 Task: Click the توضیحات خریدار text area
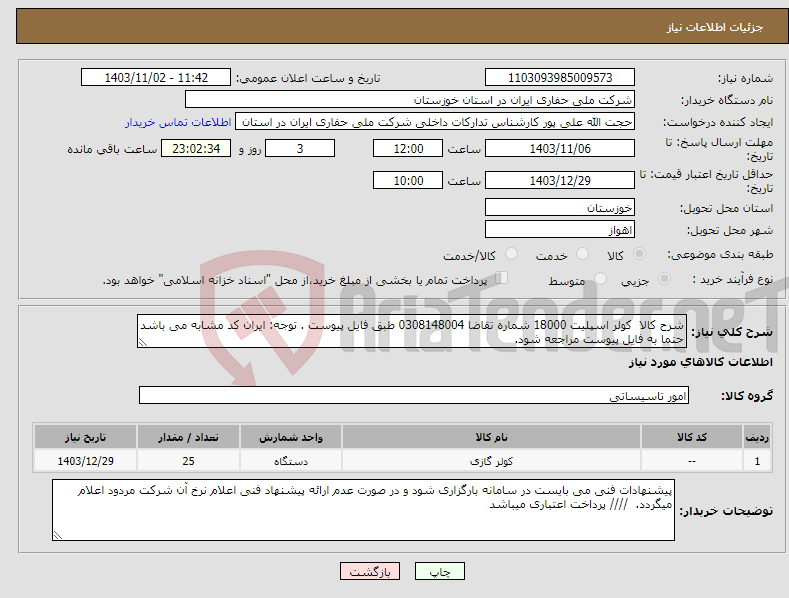(x=363, y=510)
